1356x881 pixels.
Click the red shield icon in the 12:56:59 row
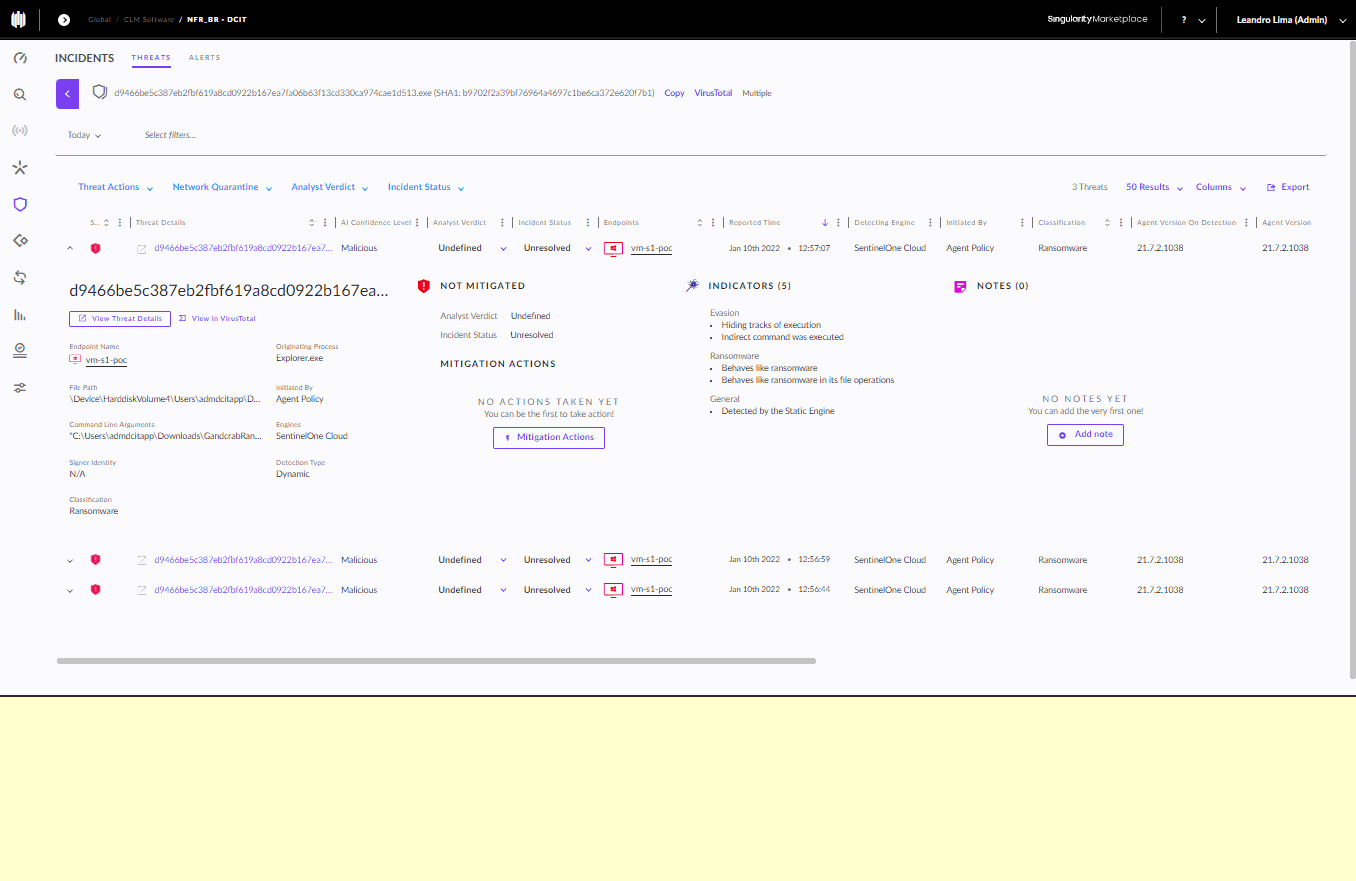[x=96, y=560]
